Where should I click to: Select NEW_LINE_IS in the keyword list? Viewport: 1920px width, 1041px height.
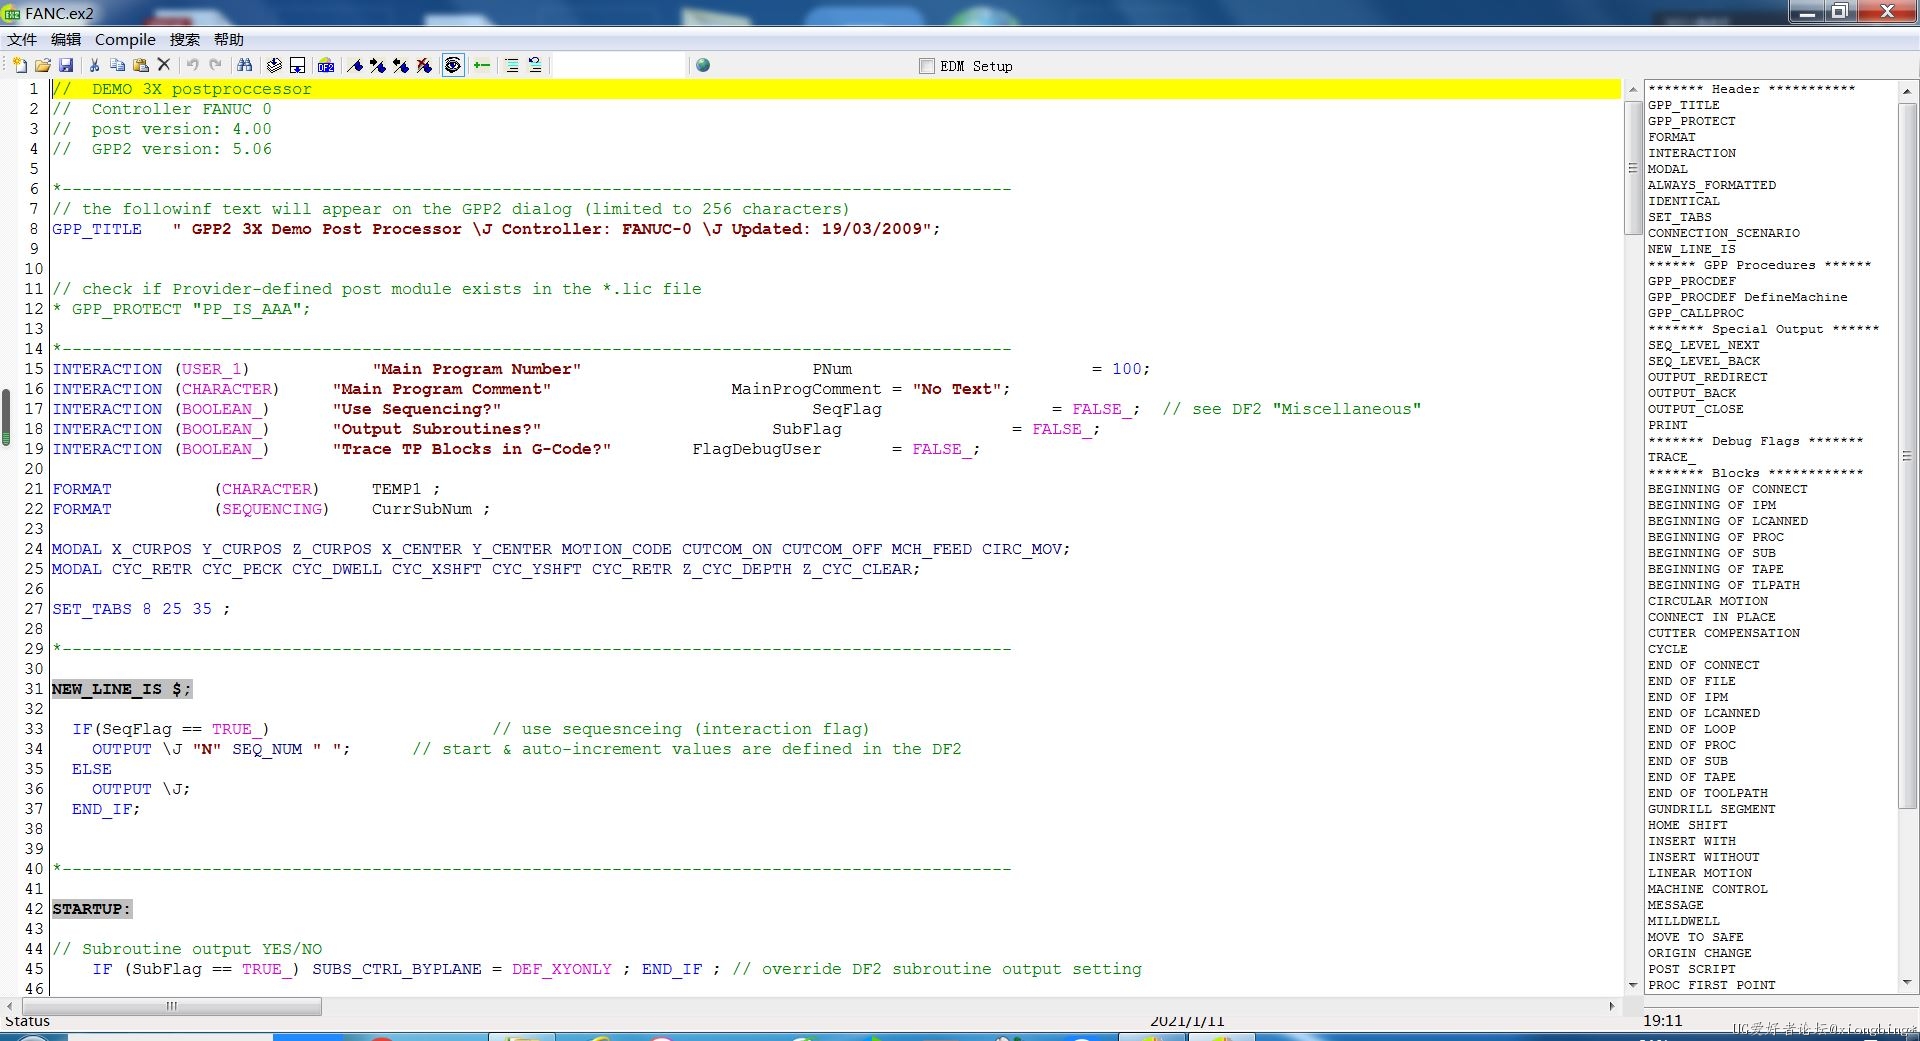pyautogui.click(x=1692, y=249)
